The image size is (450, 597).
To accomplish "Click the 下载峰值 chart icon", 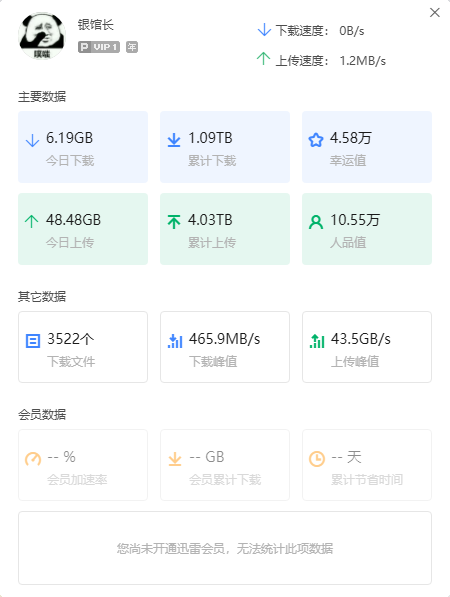I will [175, 341].
